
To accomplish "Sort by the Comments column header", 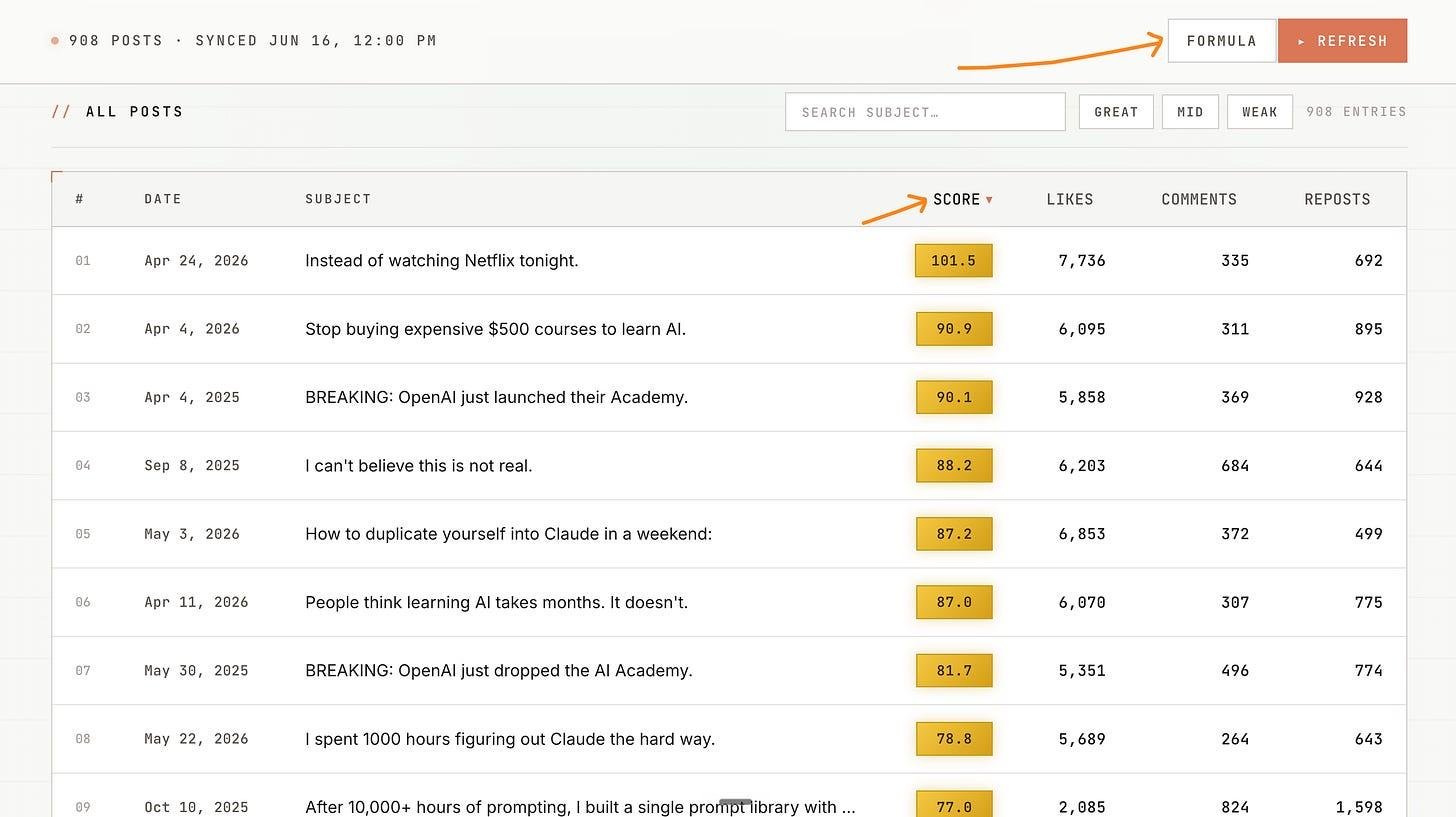I will pos(1198,199).
